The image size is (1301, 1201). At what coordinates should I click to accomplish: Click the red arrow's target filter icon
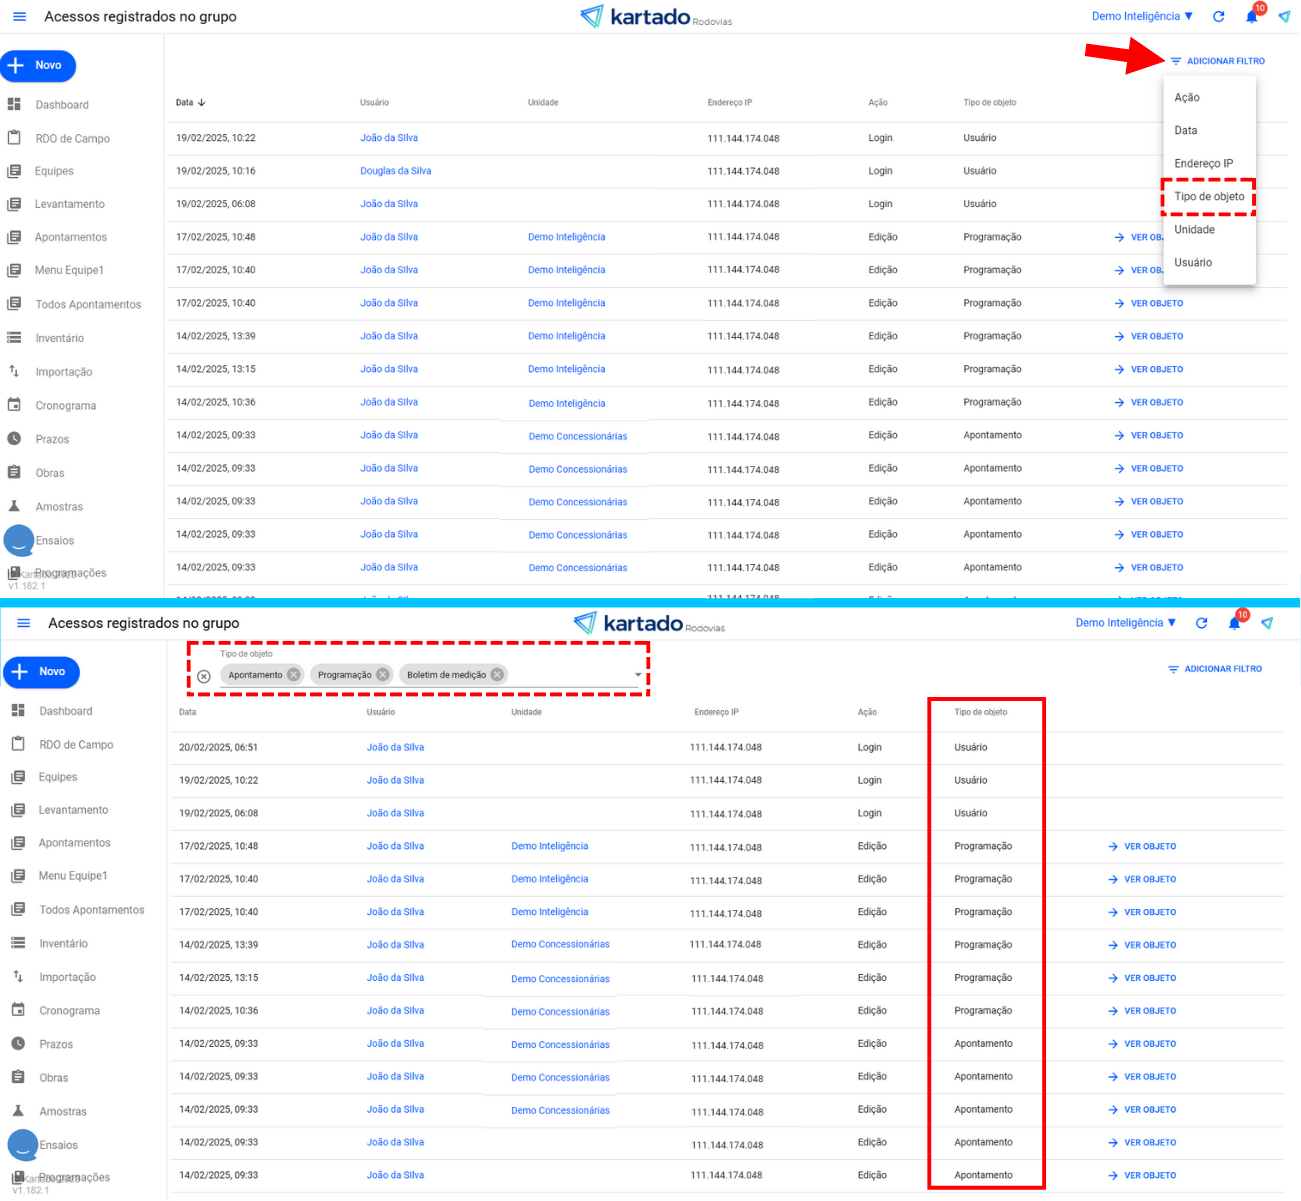pos(1176,62)
